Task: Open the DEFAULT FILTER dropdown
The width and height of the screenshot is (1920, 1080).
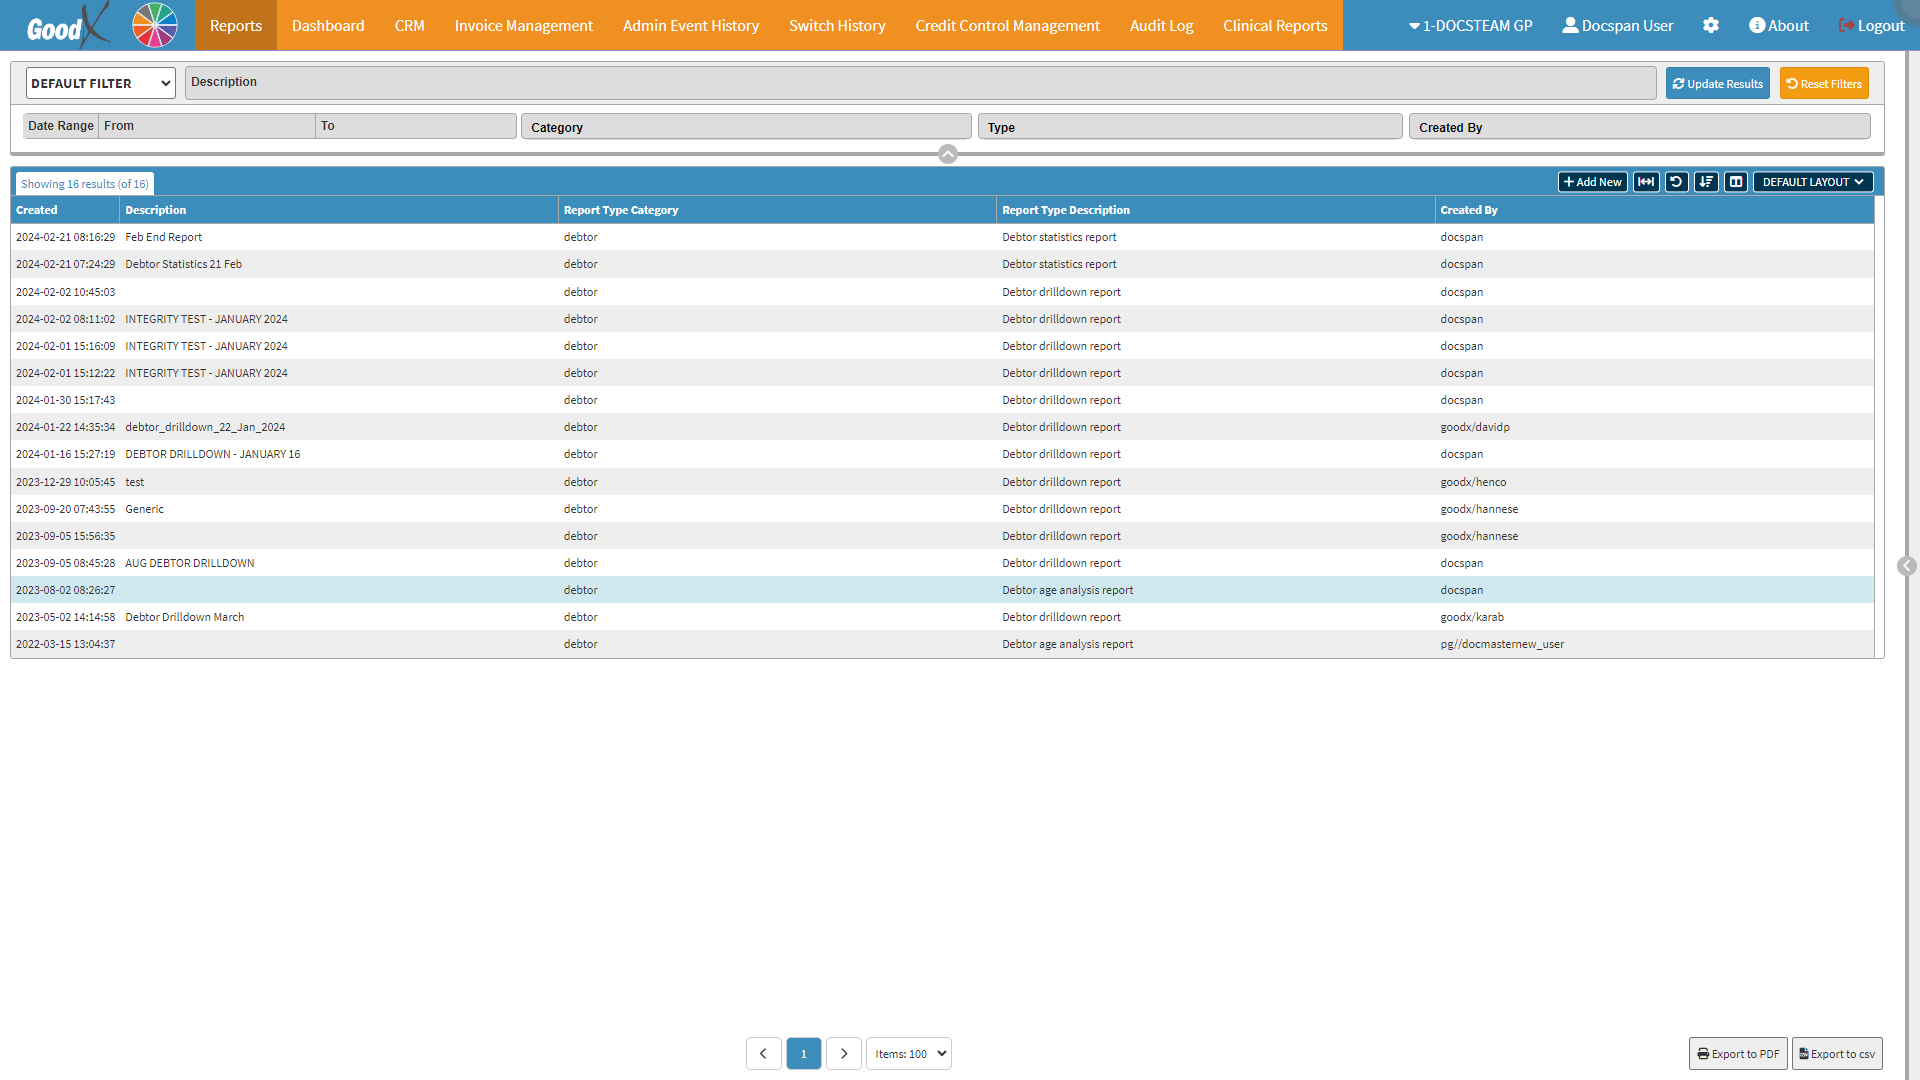Action: [100, 83]
